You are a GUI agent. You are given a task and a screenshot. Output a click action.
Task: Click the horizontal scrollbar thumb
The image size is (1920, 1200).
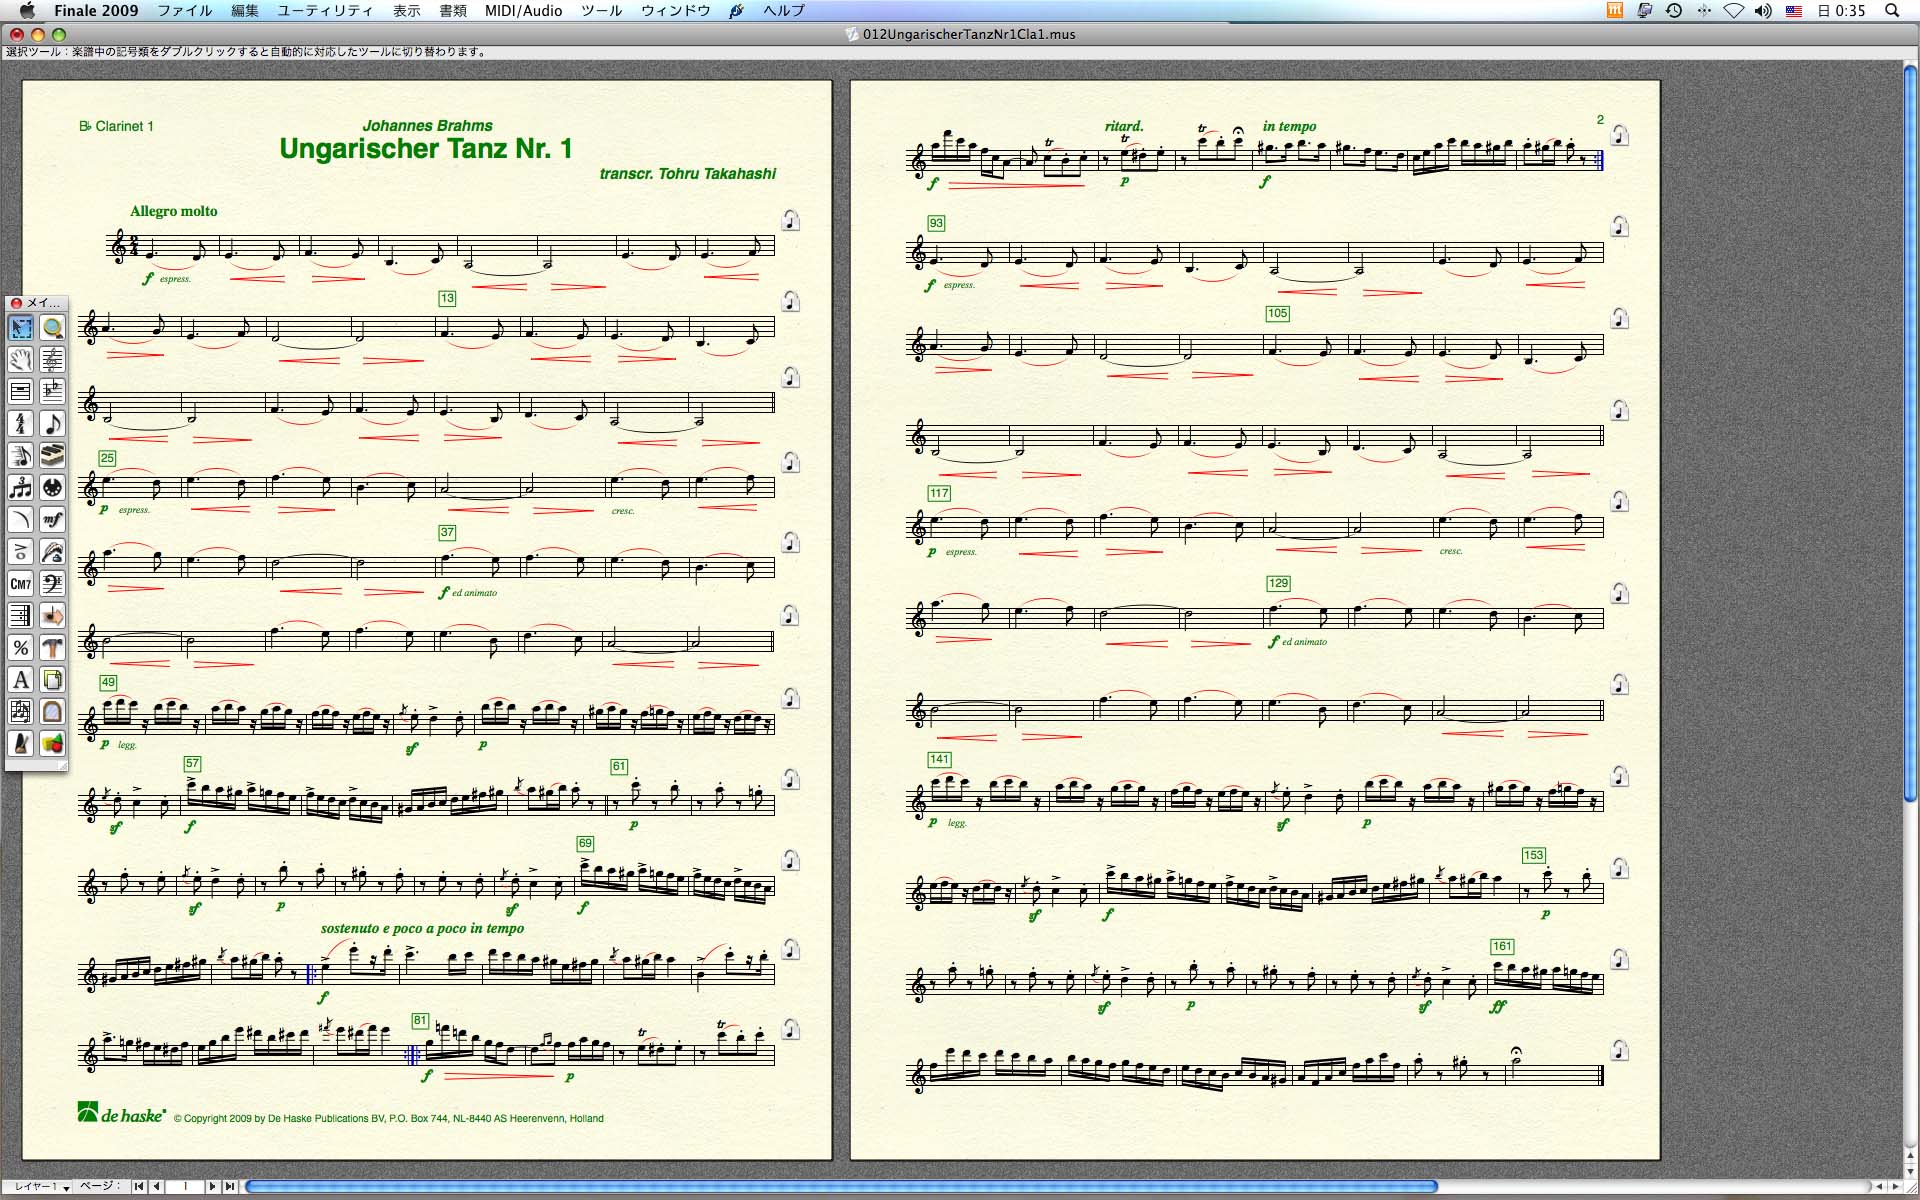[841, 1187]
